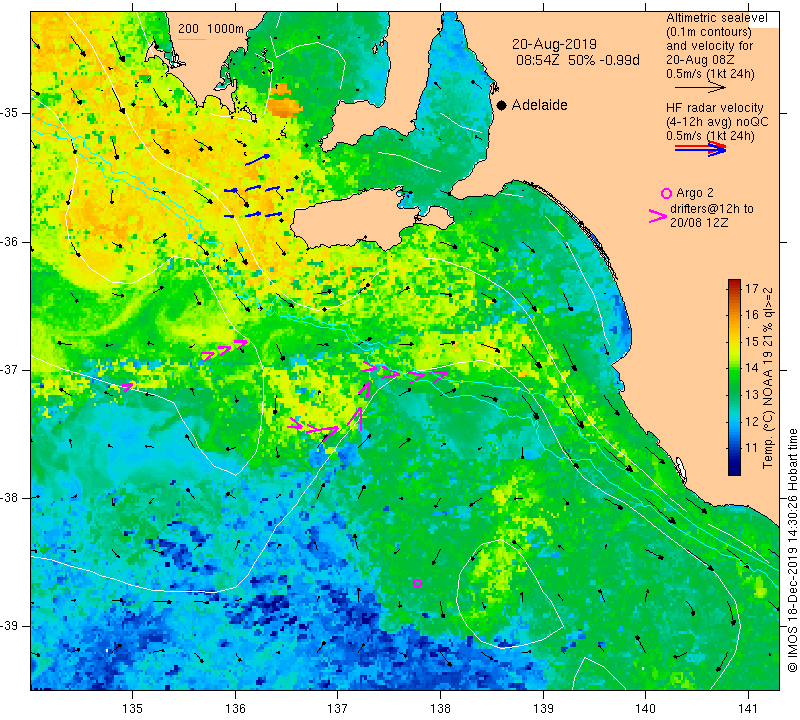
Task: Click the 11 value on temperature scale
Action: coord(752,448)
